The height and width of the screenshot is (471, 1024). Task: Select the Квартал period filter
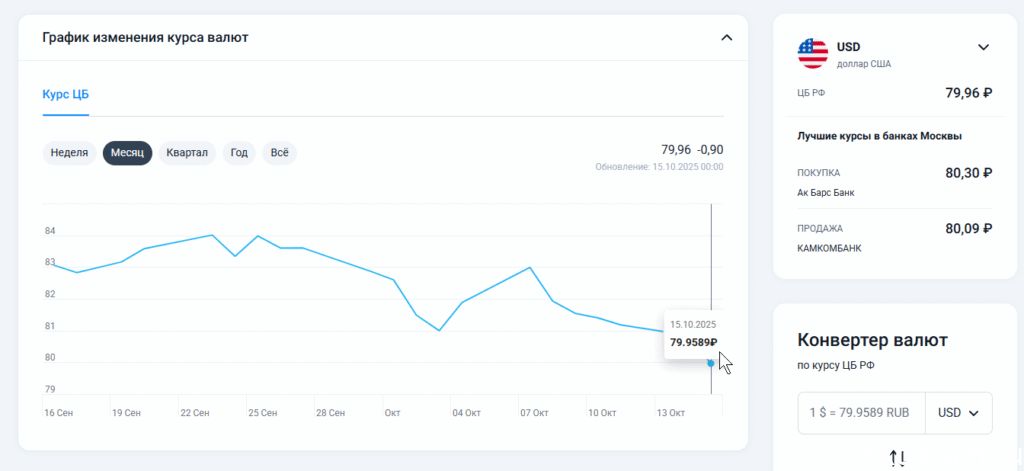pos(187,153)
